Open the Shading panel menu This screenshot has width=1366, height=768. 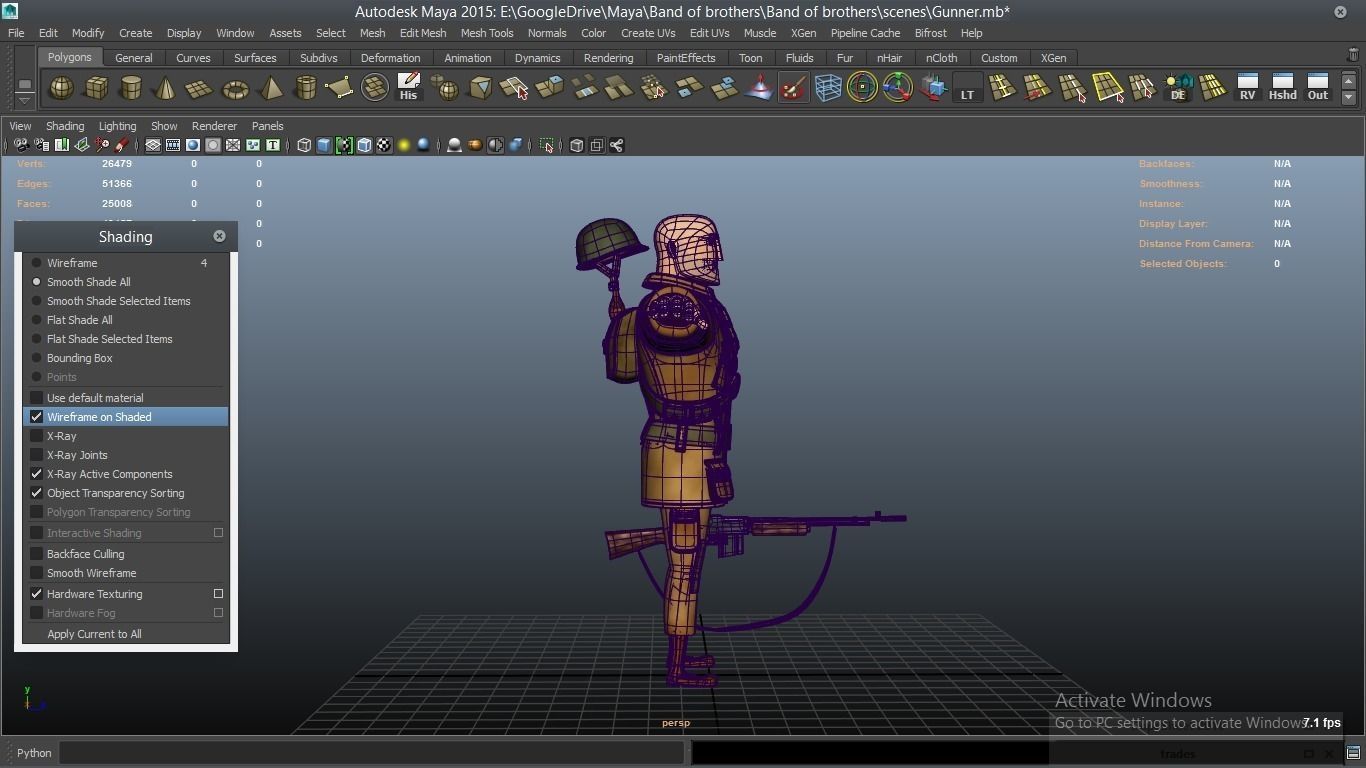coord(65,126)
